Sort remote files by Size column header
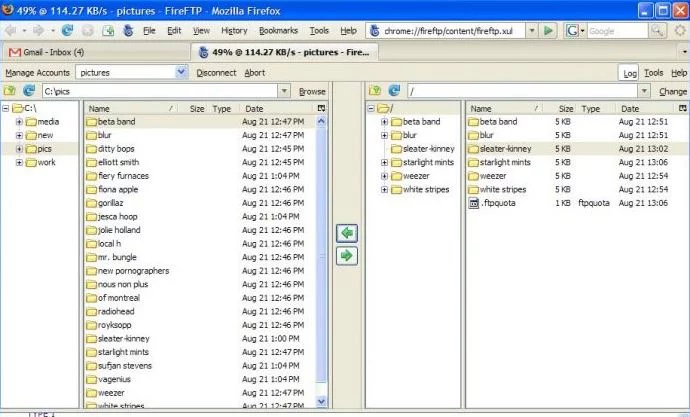 point(560,108)
